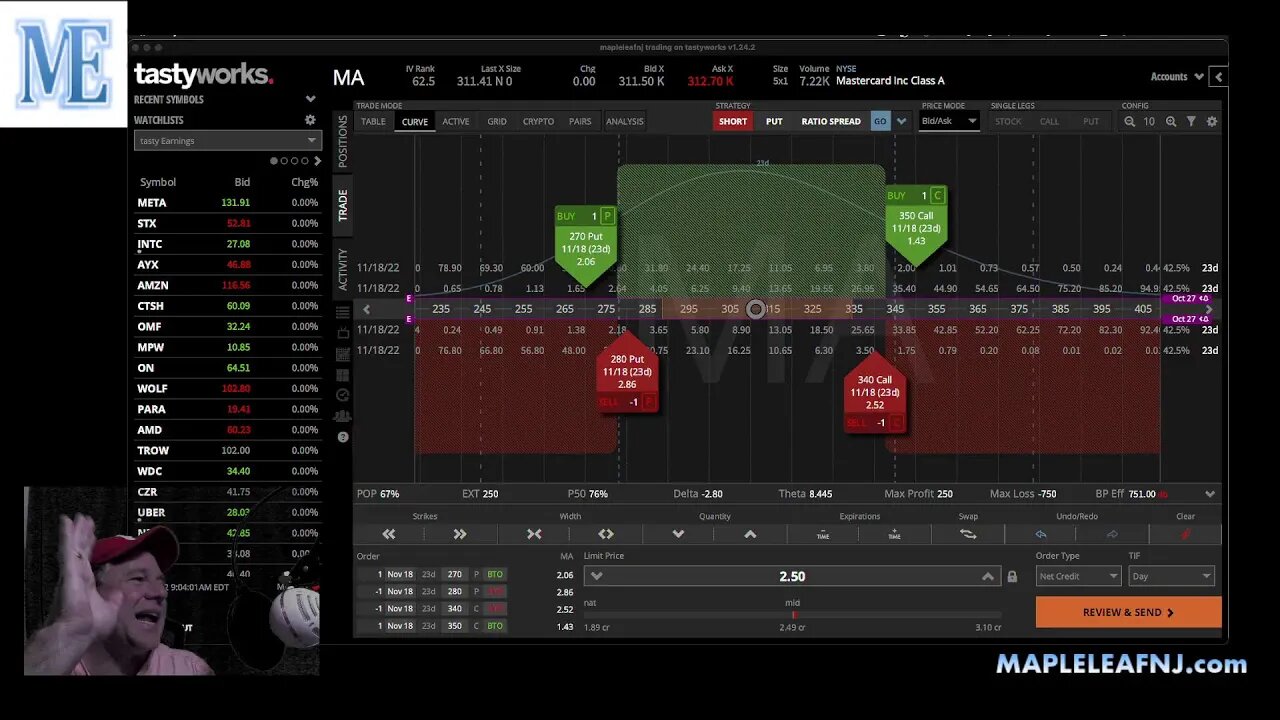This screenshot has width=1280, height=720.
Task: Toggle action on 340 call order row
Action: (495, 609)
